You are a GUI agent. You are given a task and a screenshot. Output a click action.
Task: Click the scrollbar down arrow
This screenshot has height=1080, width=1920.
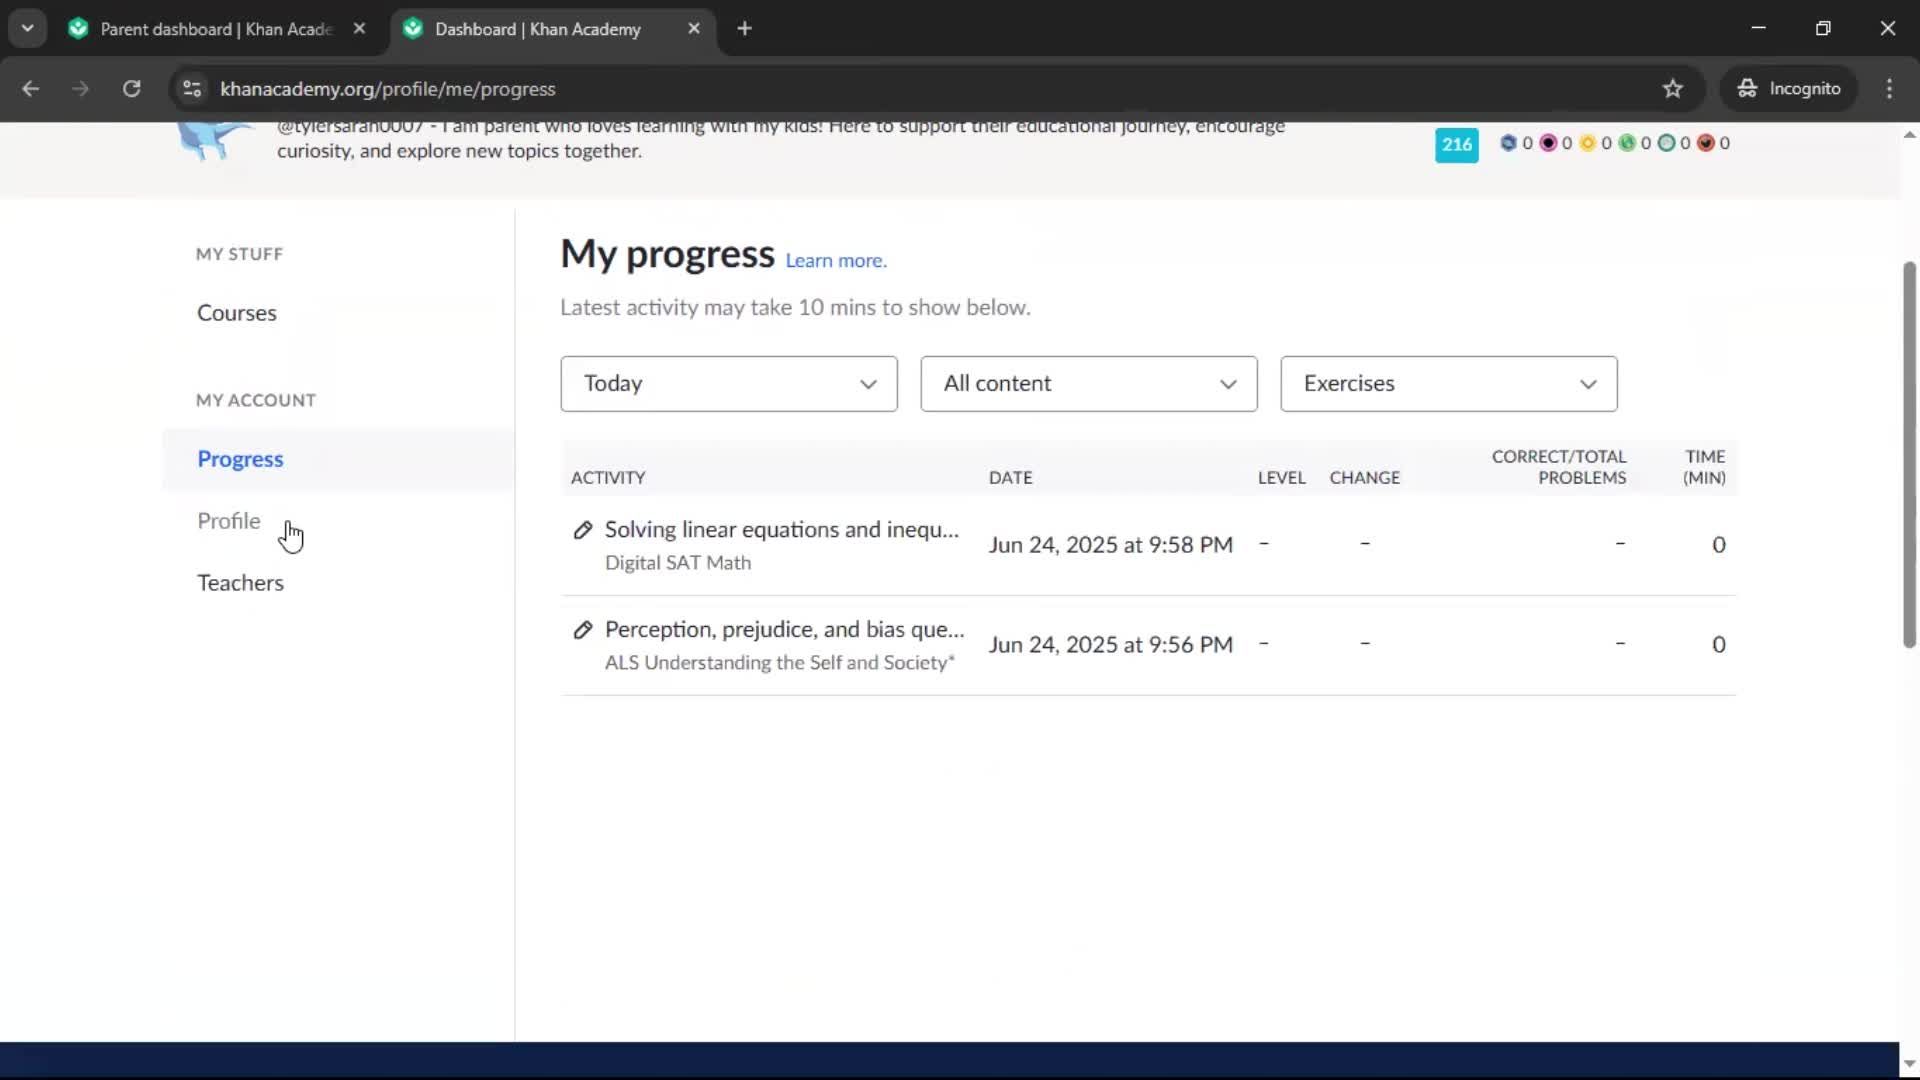[1909, 1064]
